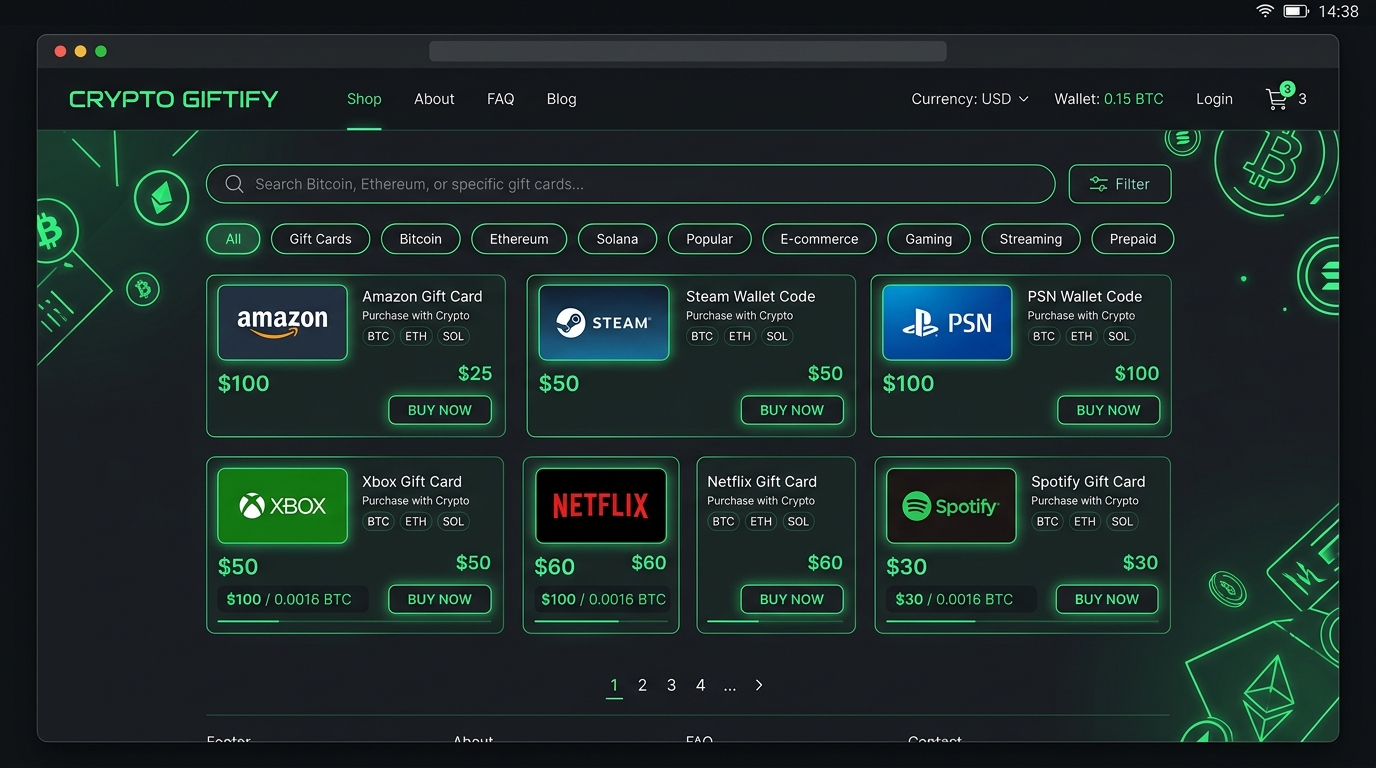Click the Spotify card progress bar
Screen dimensions: 1376x768
coord(1022,621)
